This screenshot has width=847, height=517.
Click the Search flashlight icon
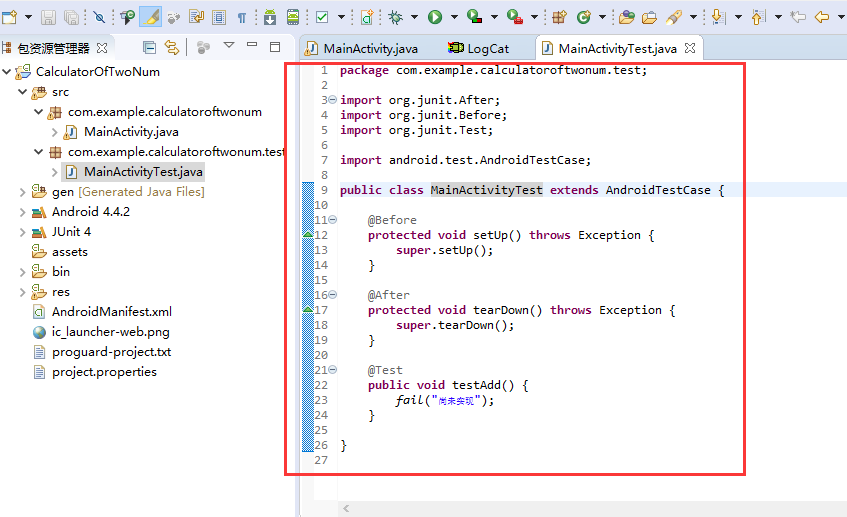pos(674,17)
